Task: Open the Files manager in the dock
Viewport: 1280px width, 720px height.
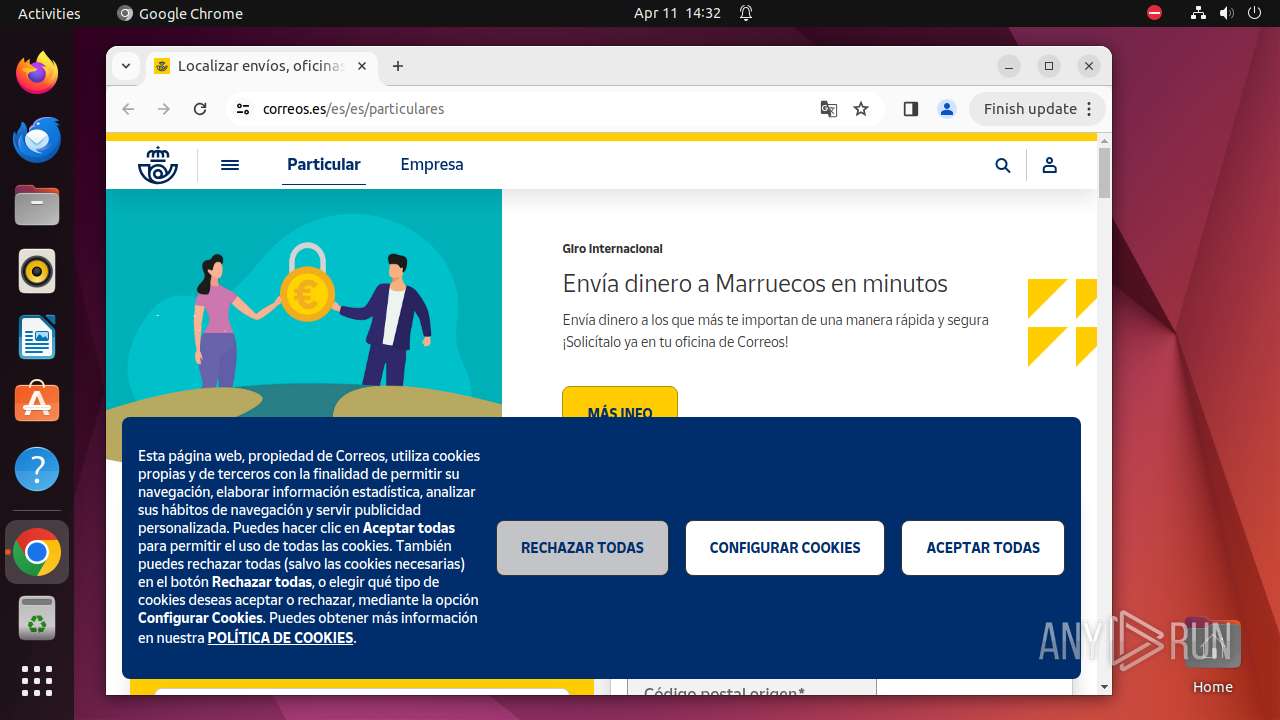Action: click(x=37, y=206)
